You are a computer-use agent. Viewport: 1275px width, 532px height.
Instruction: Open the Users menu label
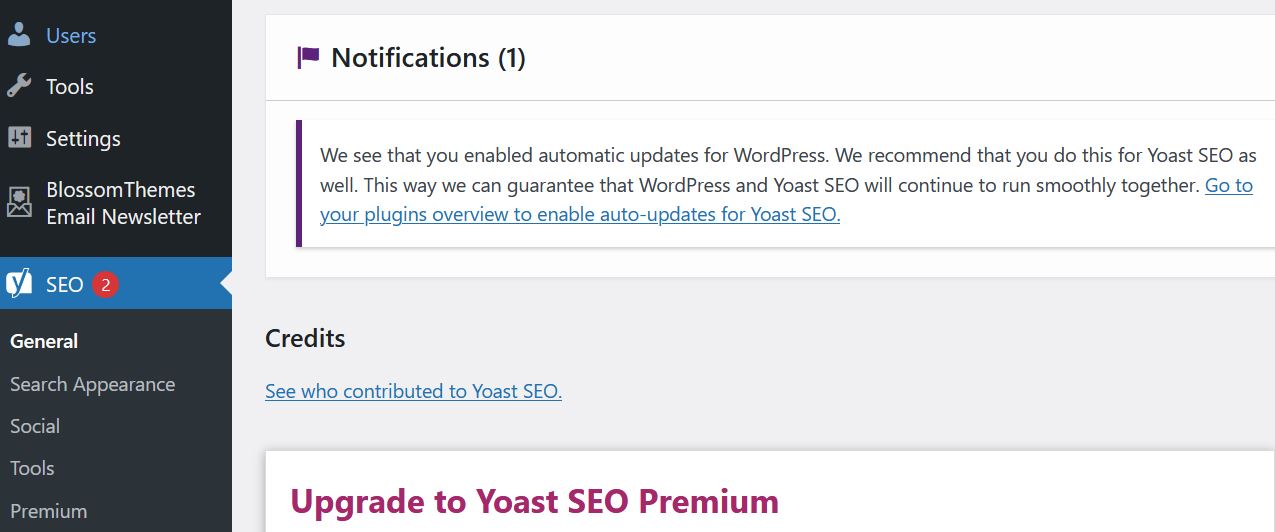pyautogui.click(x=71, y=36)
